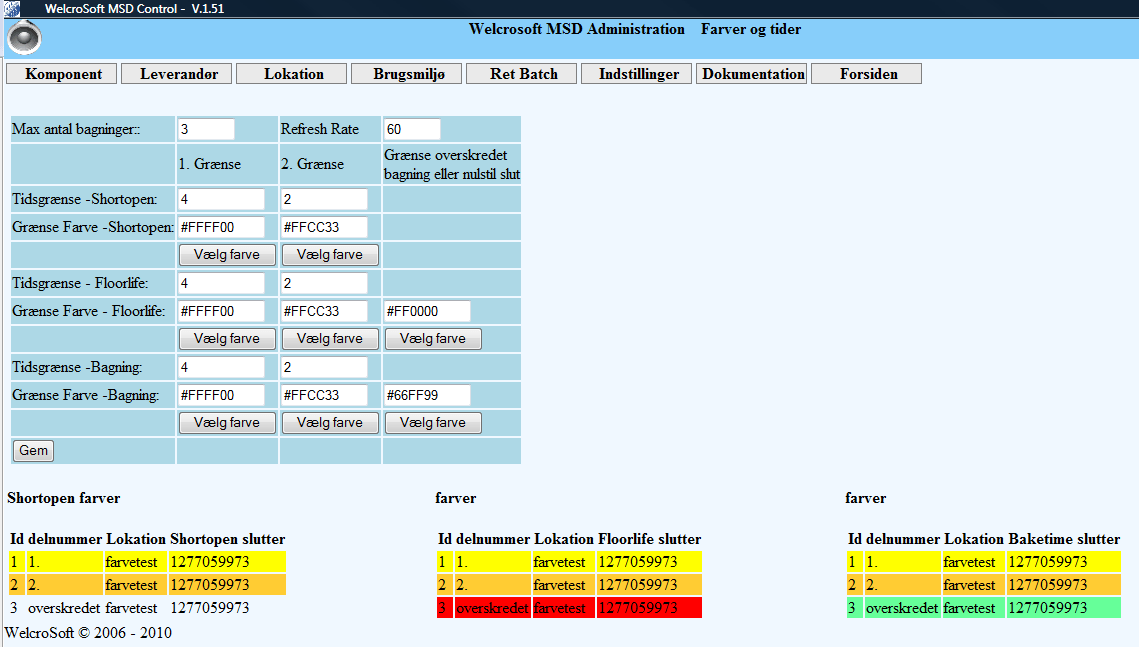Choose color for Bagning 1. Grænse
This screenshot has width=1139, height=647.
click(227, 423)
